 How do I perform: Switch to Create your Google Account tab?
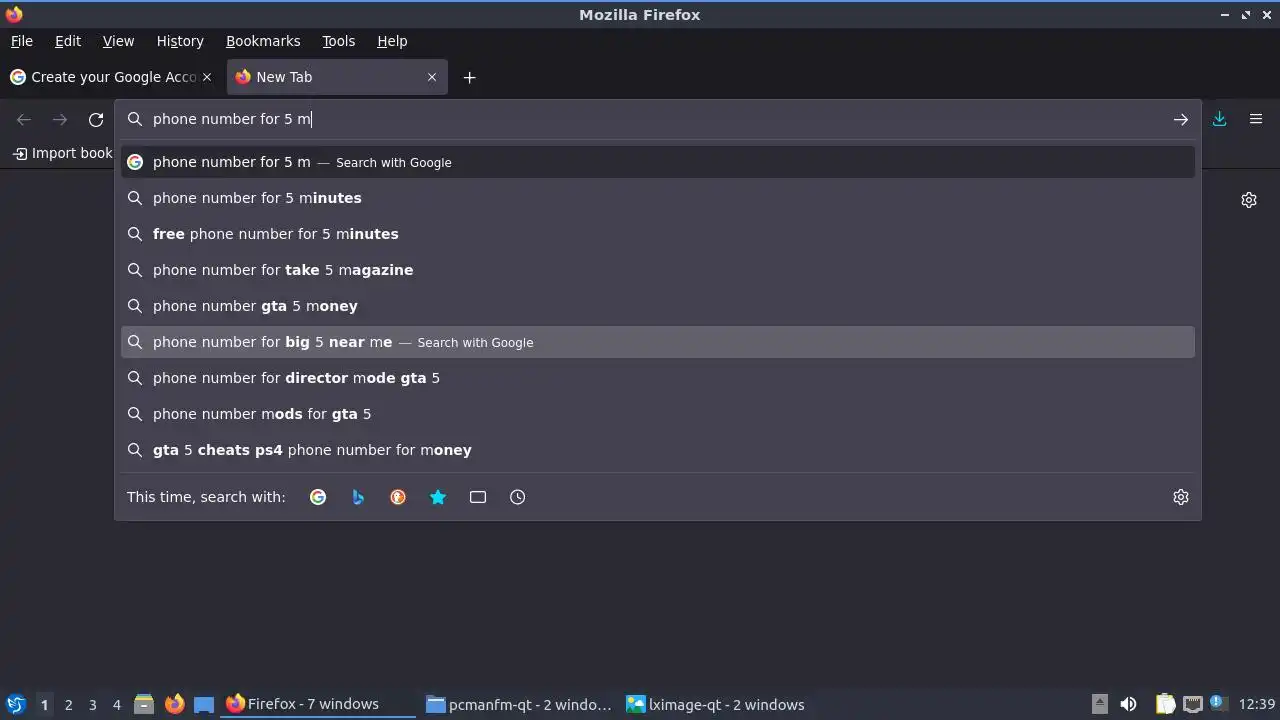click(111, 77)
